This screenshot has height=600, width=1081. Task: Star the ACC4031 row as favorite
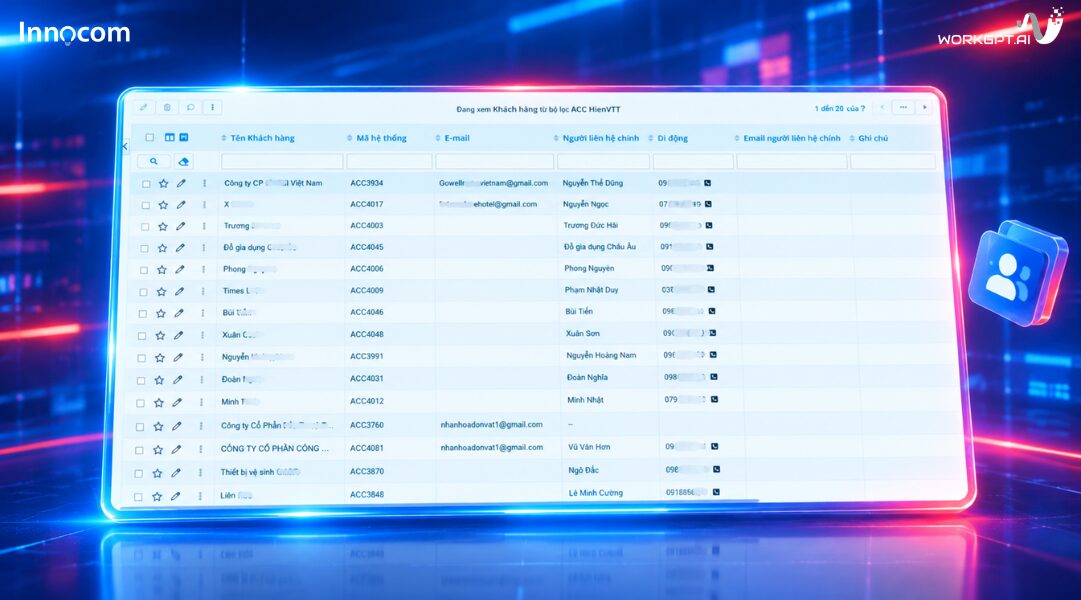tap(159, 380)
